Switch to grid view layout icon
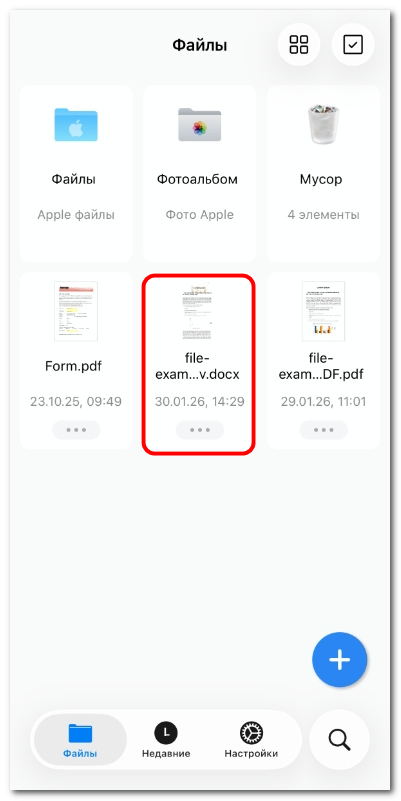Viewport: 401px width, 801px height. (299, 44)
